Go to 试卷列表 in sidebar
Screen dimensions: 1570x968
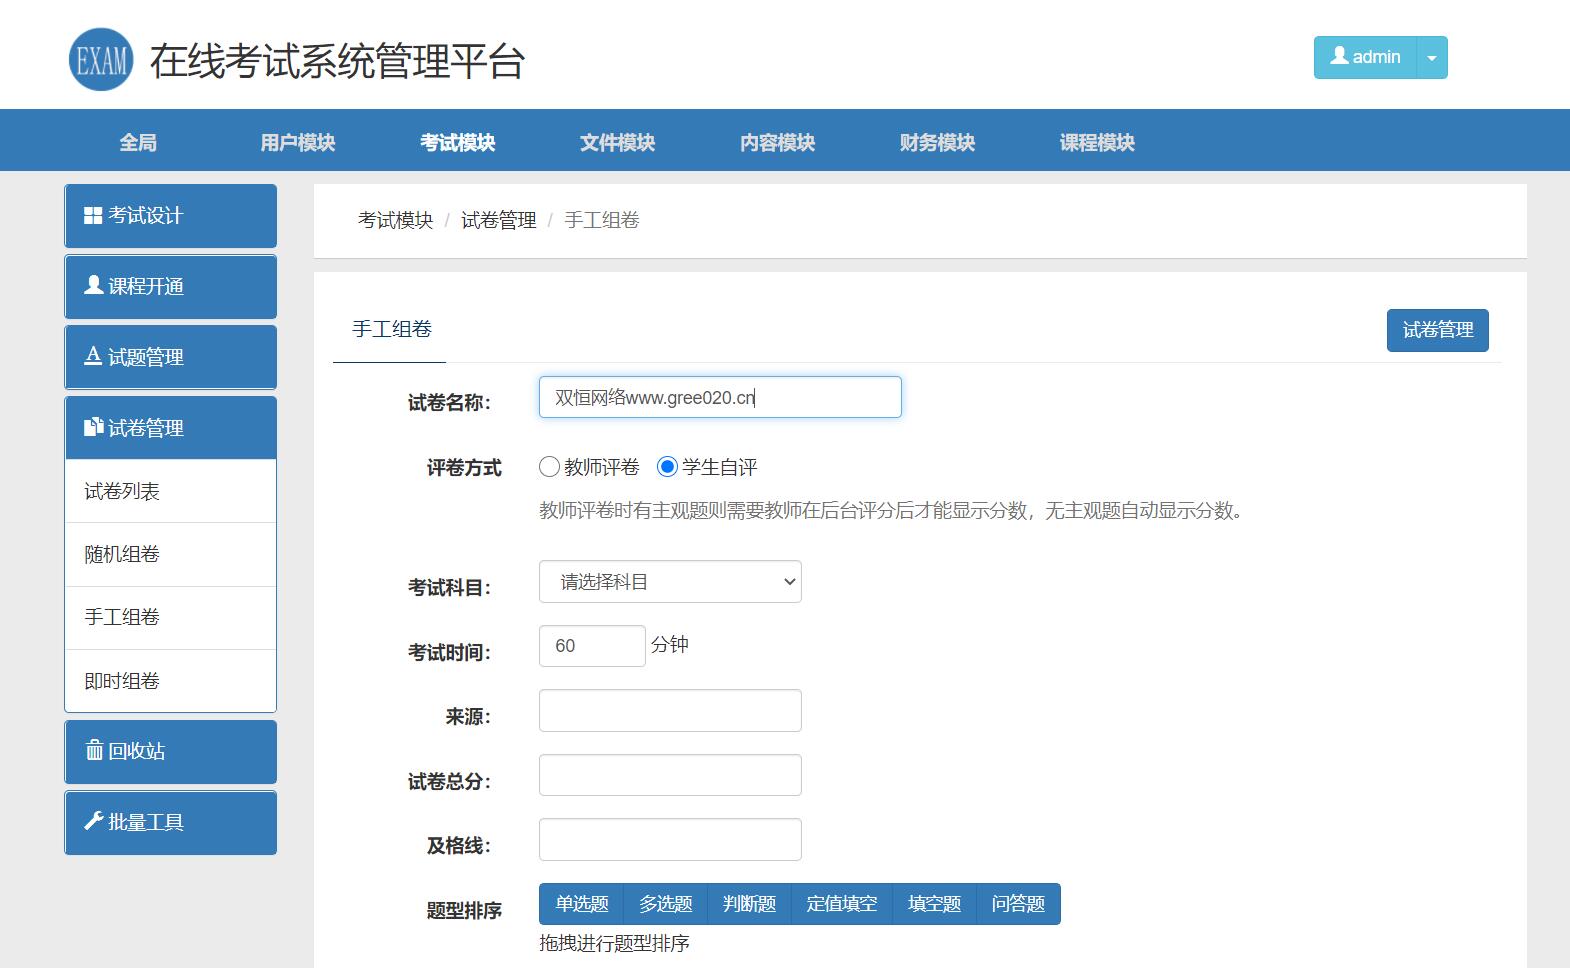[171, 491]
